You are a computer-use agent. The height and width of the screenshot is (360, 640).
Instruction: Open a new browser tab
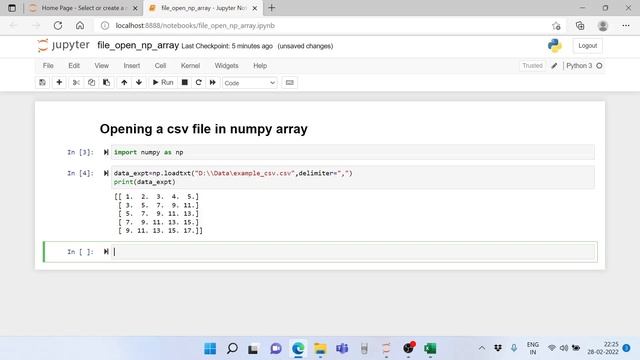271,8
